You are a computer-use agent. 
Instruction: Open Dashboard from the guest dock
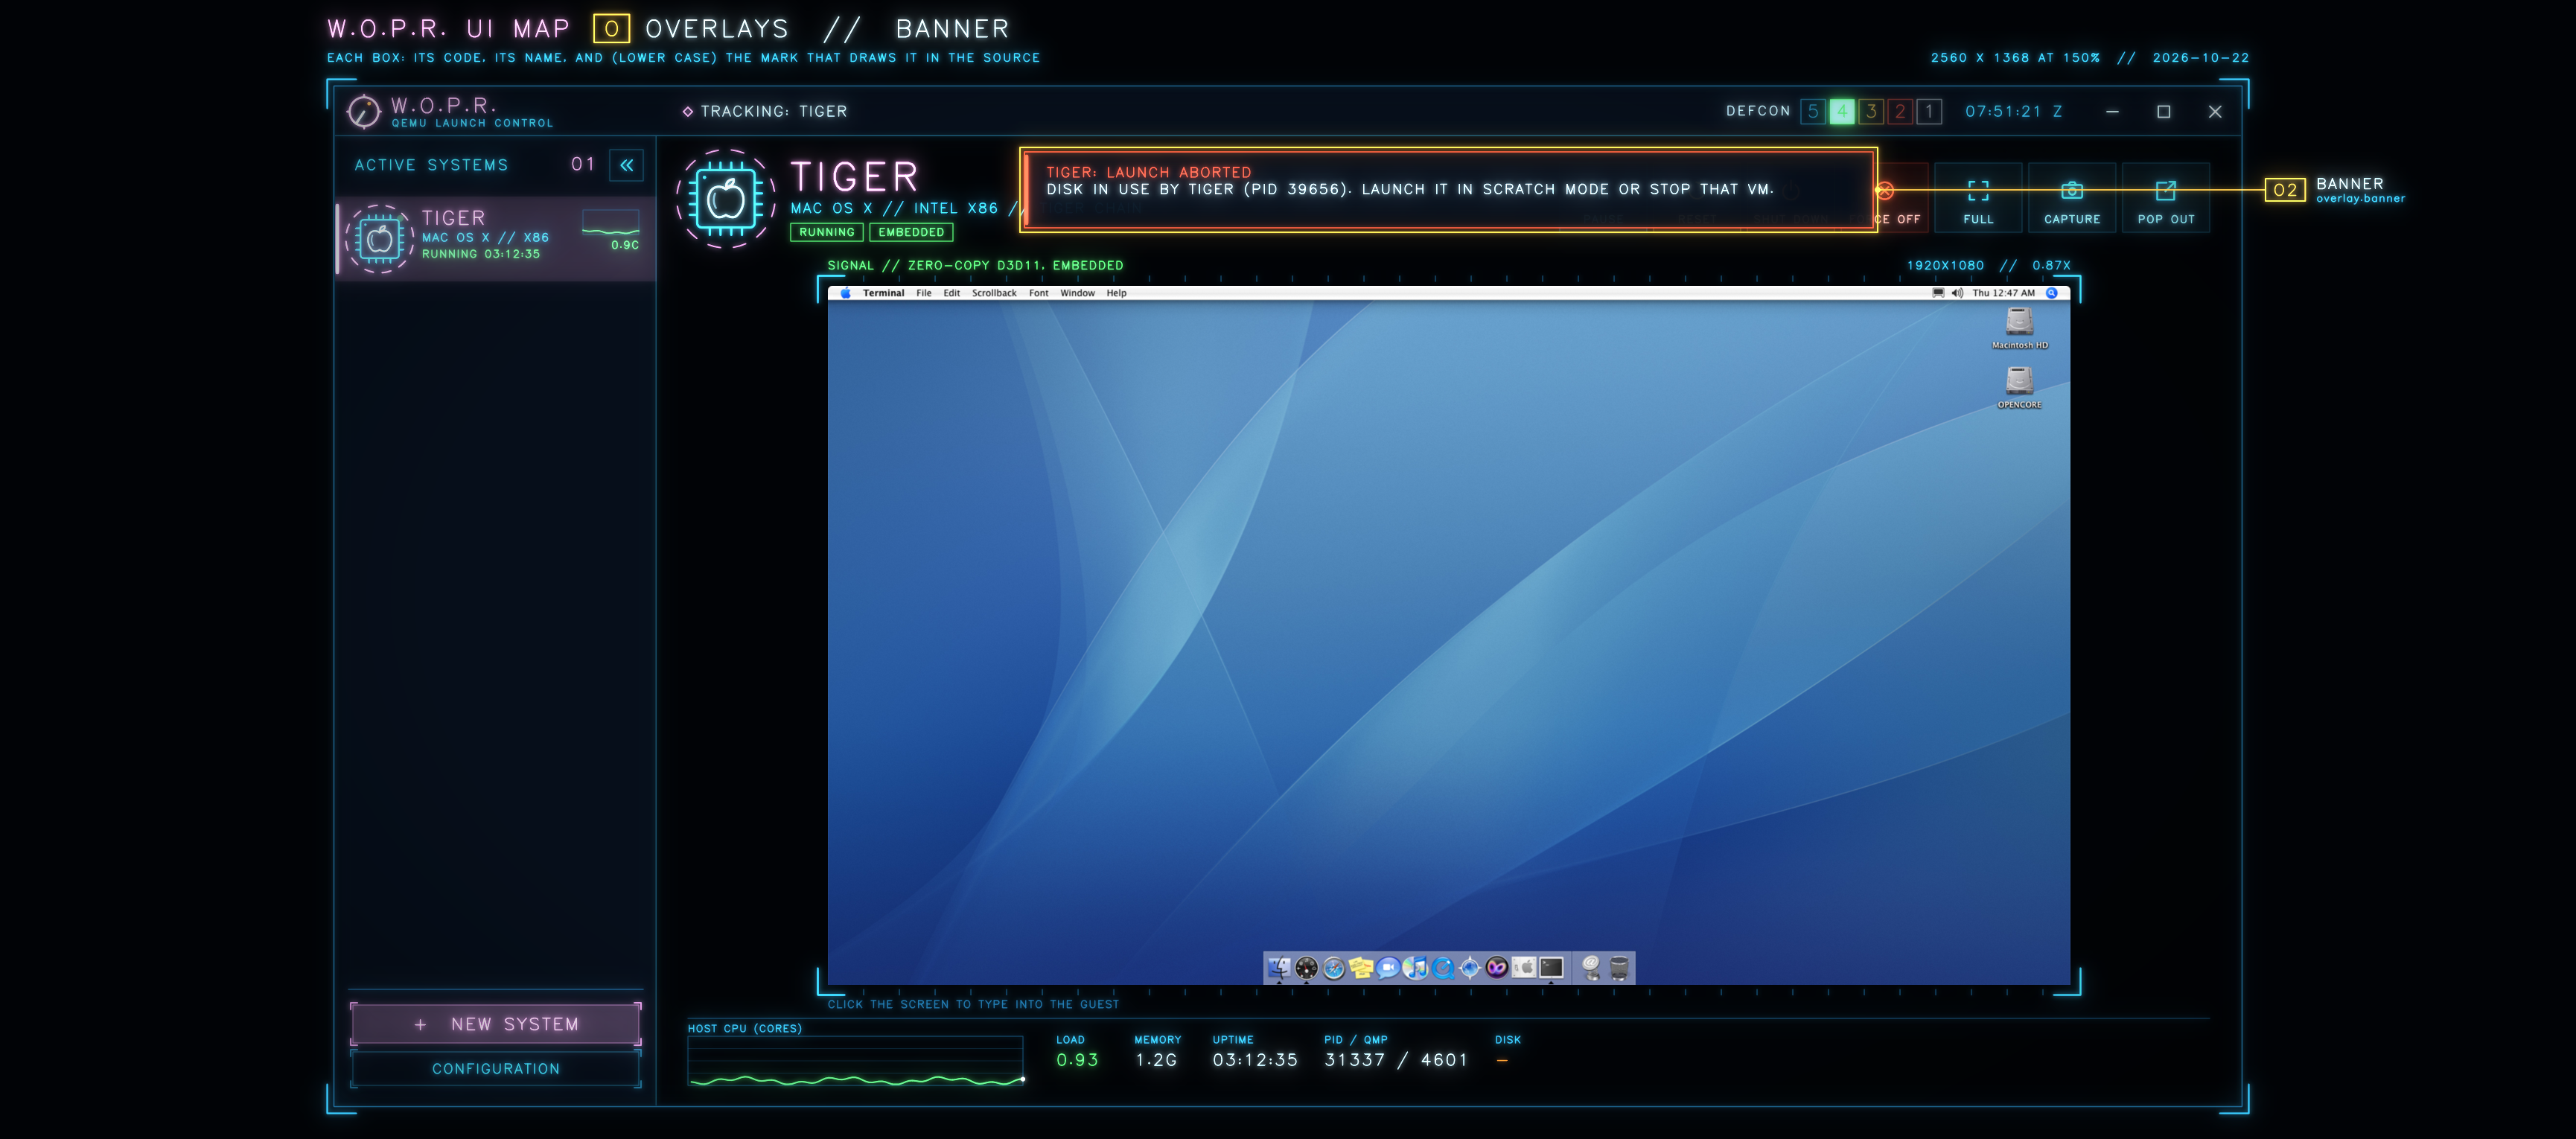pos(1306,968)
